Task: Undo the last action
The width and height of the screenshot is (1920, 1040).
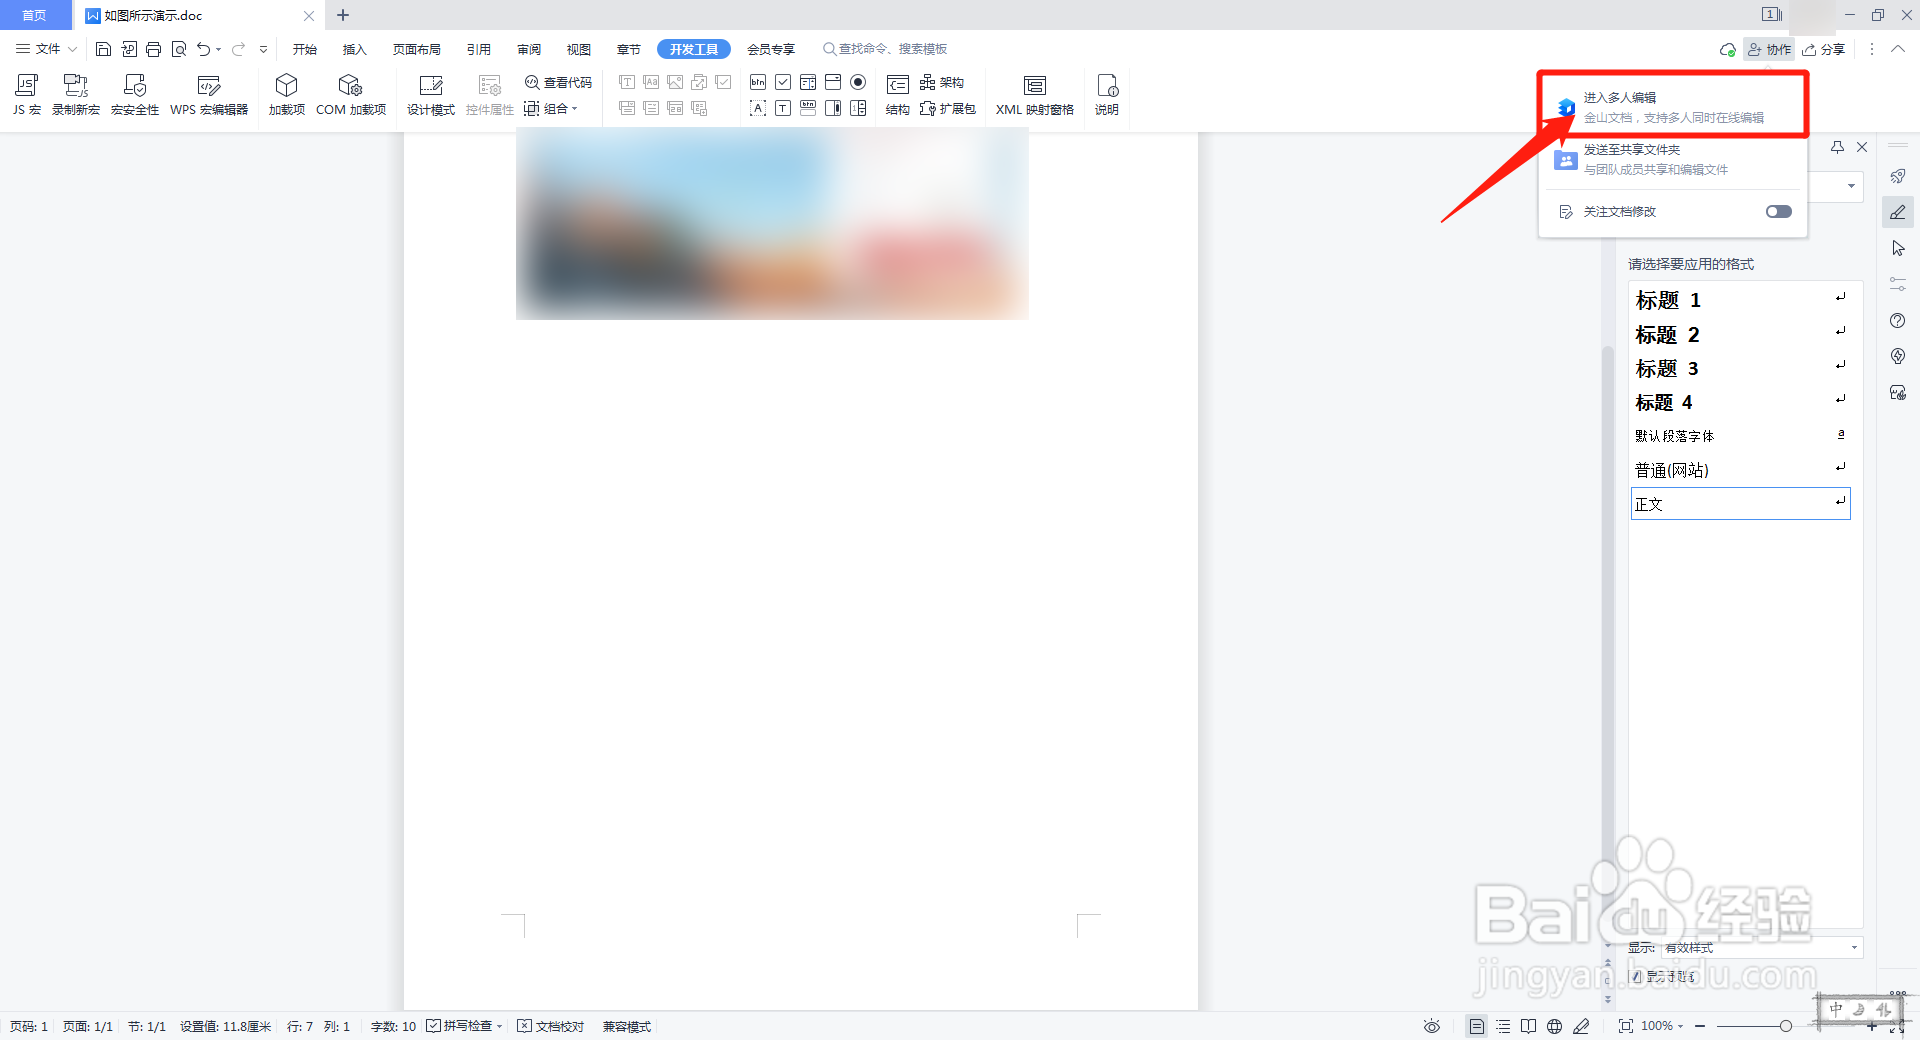Action: (x=204, y=49)
